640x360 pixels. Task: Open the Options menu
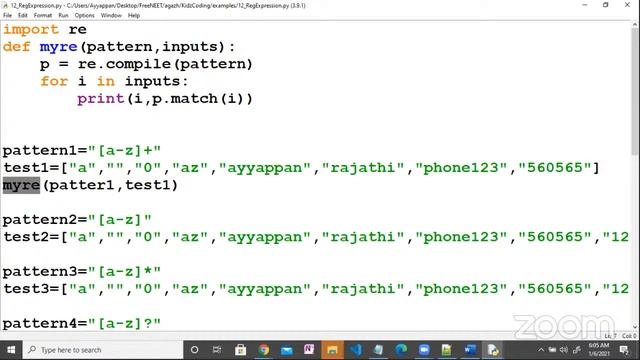tap(84, 16)
